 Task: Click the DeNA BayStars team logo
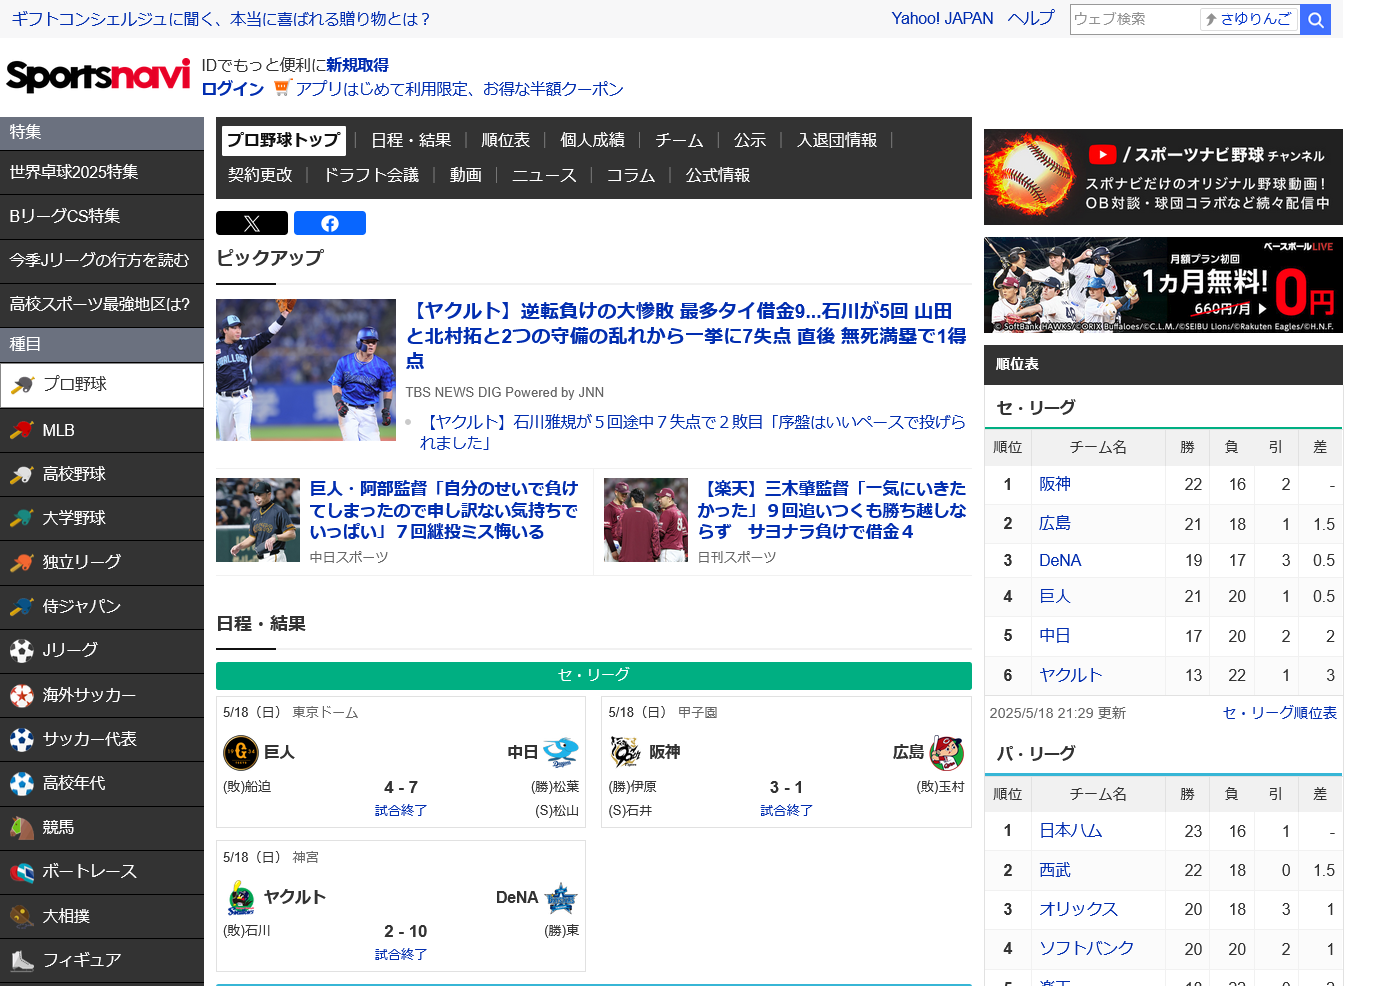pyautogui.click(x=561, y=898)
